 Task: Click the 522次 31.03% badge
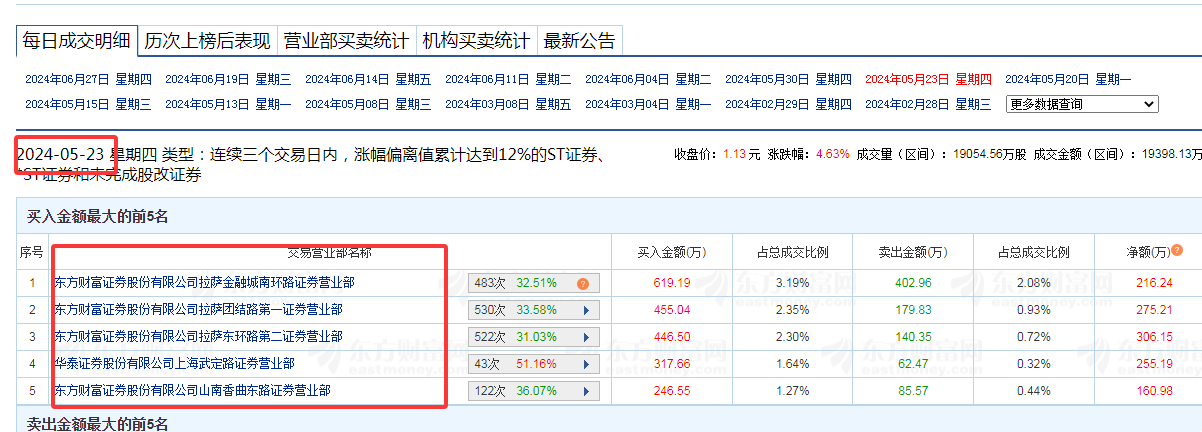click(534, 337)
